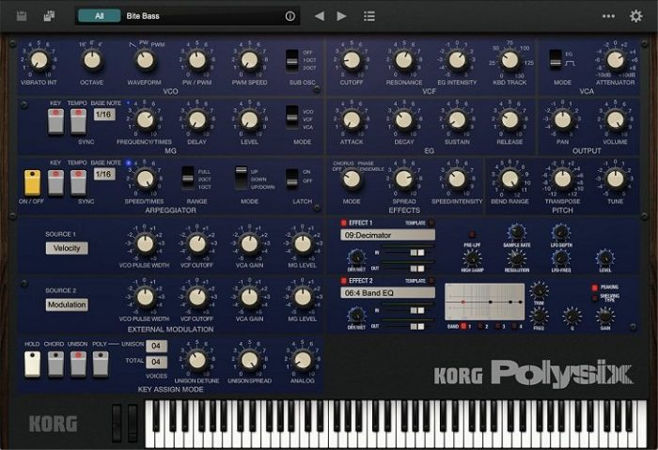The height and width of the screenshot is (450, 658).
Task: Go to the next preset arrow
Action: coord(342,16)
